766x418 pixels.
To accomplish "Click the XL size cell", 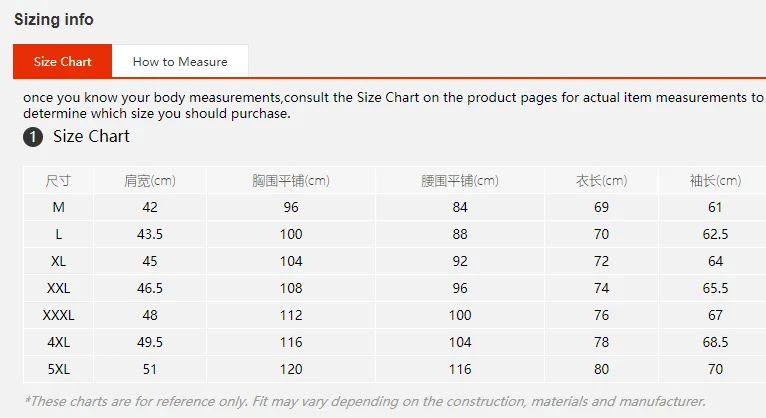I will pyautogui.click(x=59, y=261).
